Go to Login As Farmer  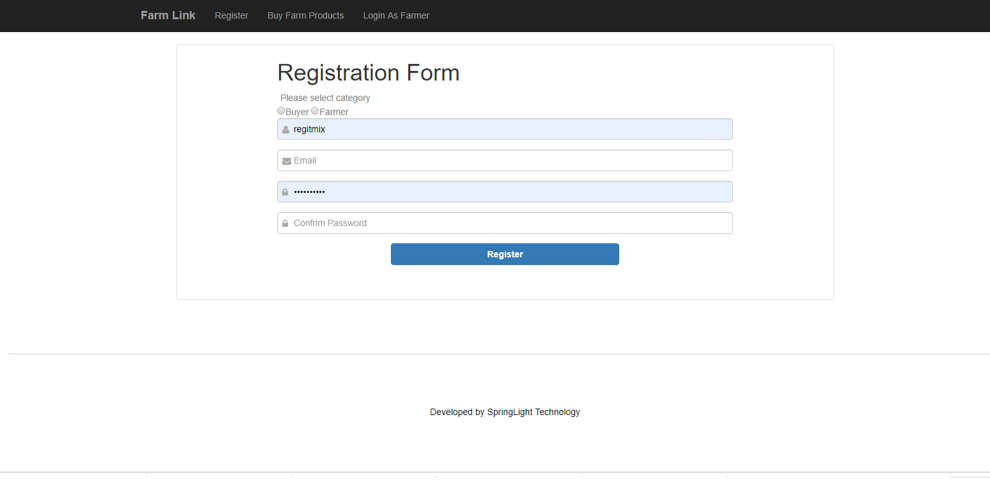click(396, 16)
